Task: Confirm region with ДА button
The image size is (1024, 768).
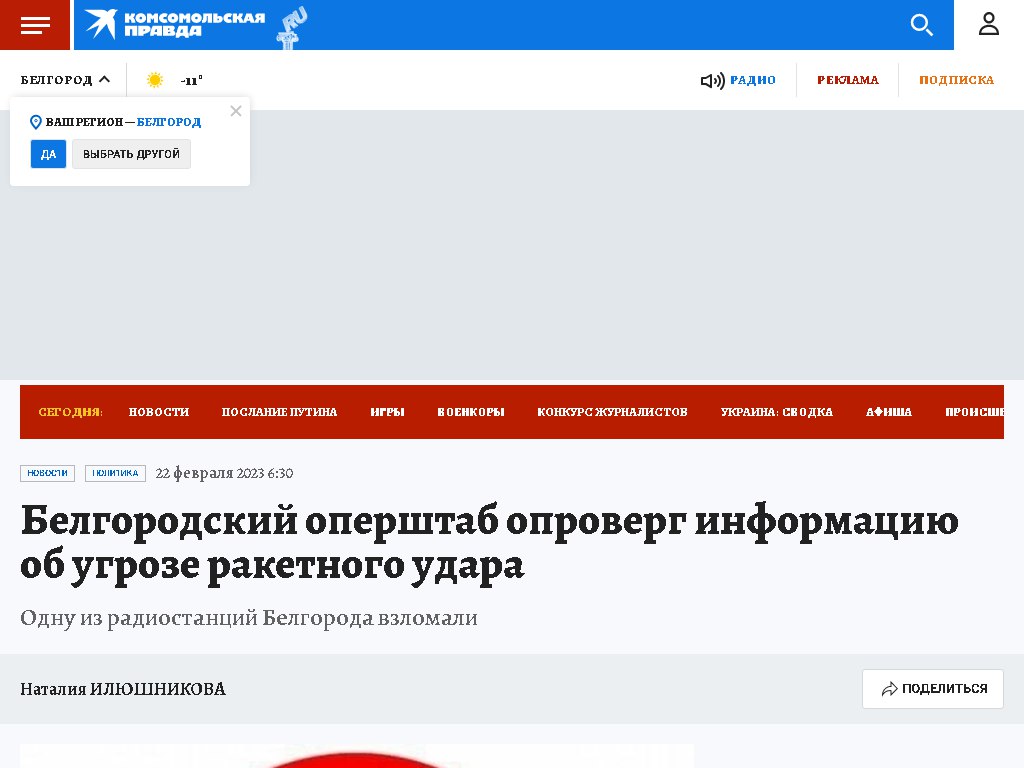Action: (x=48, y=154)
